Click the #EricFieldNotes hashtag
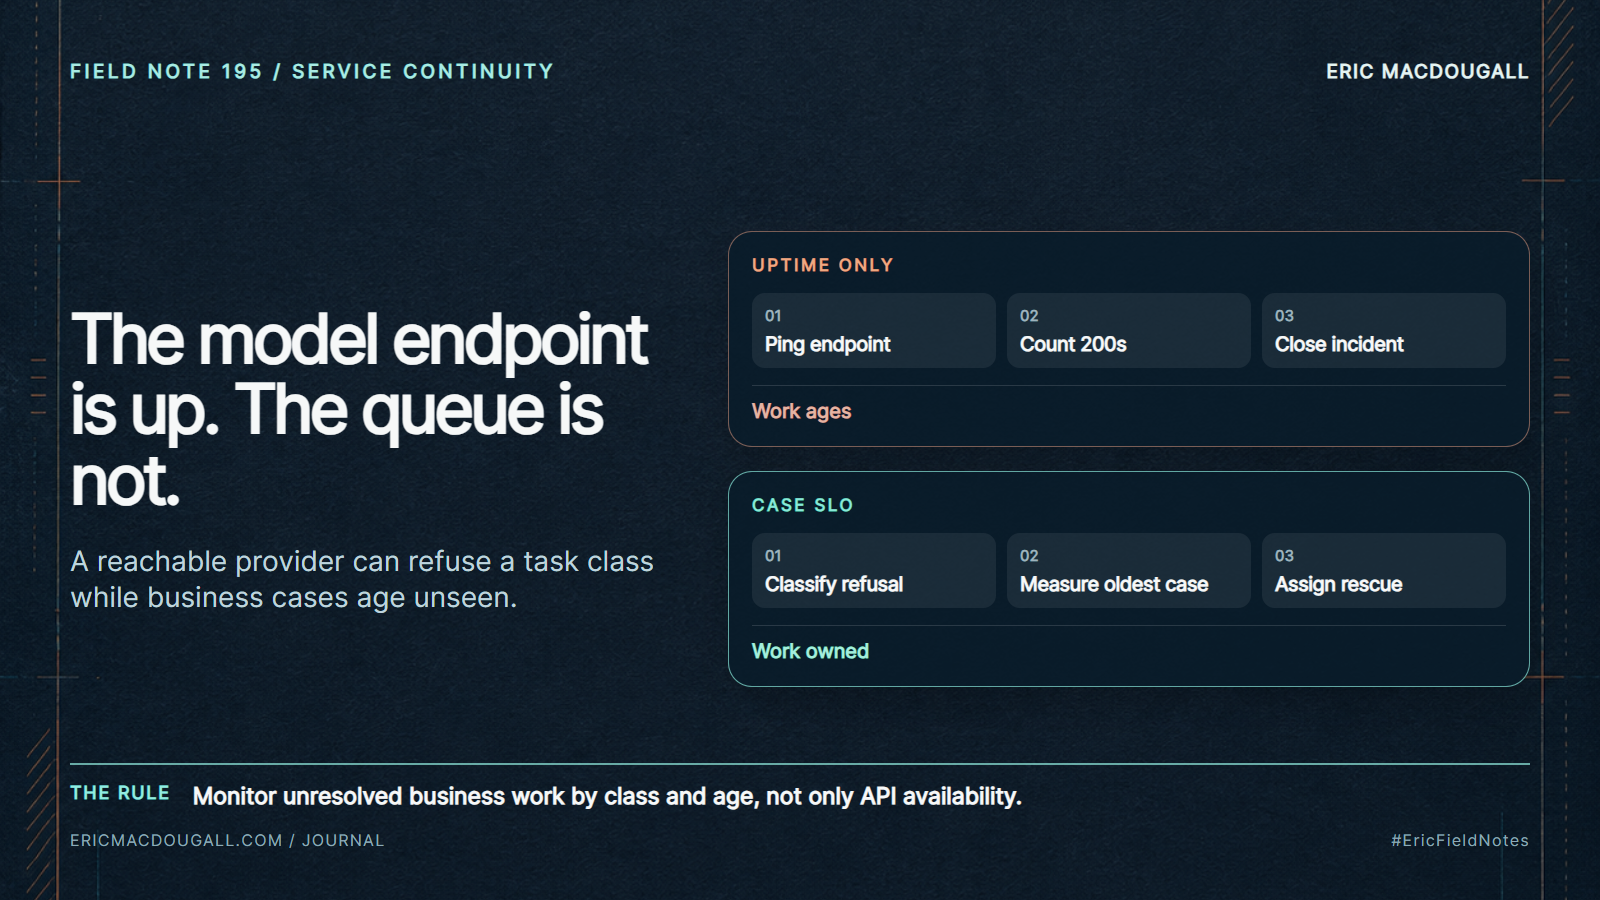This screenshot has height=900, width=1600. 1459,840
